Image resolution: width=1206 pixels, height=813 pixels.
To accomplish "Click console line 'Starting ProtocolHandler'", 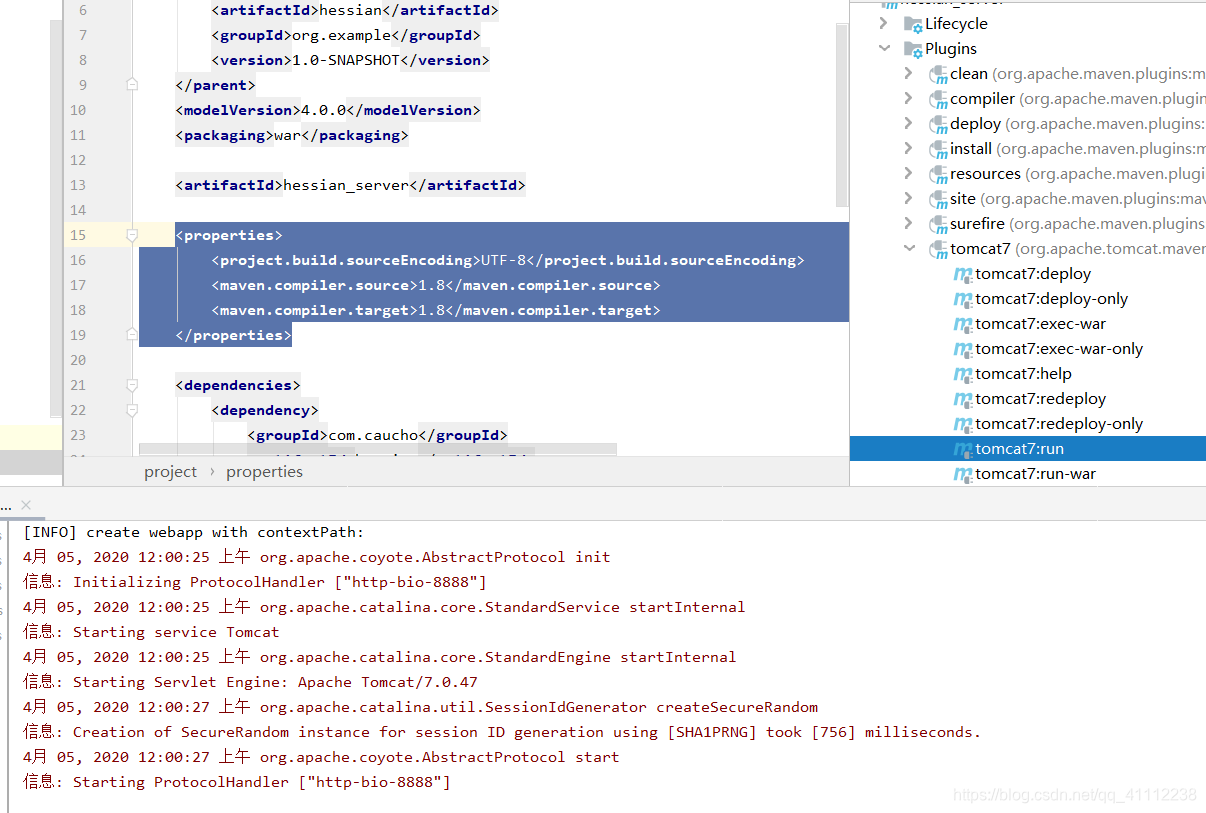I will 237,782.
